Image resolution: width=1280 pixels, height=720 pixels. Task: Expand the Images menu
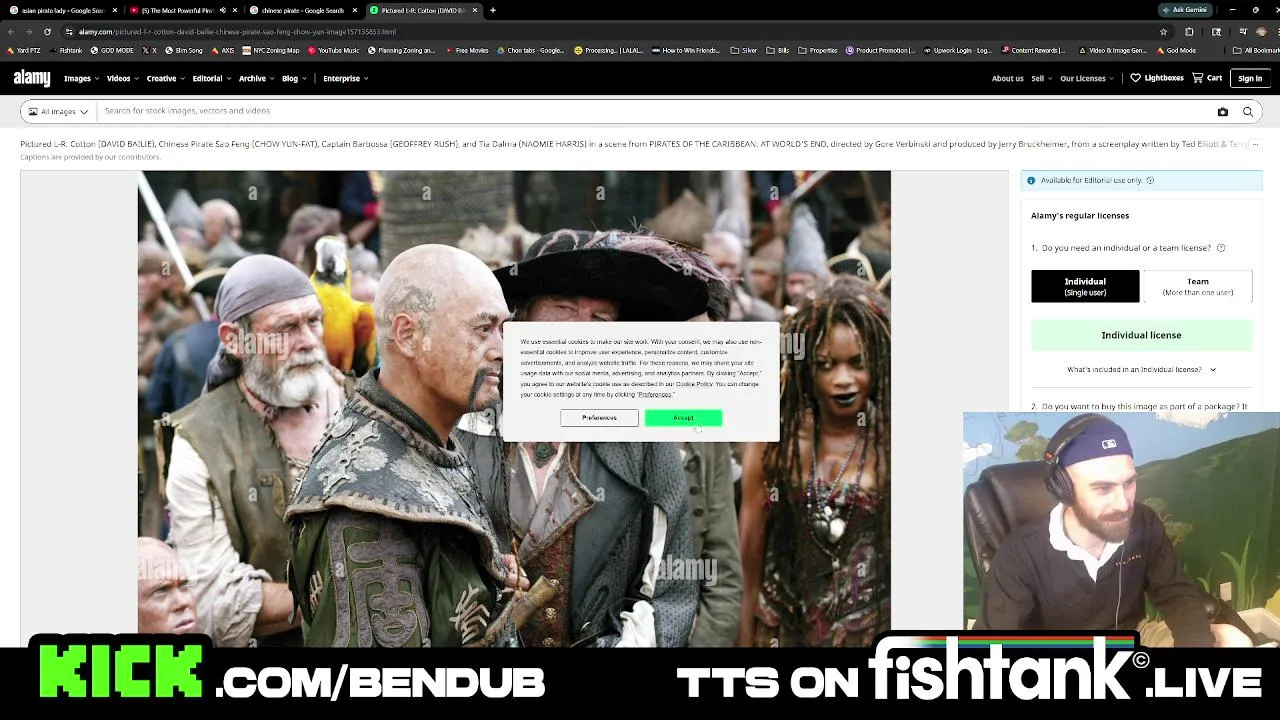pos(80,78)
